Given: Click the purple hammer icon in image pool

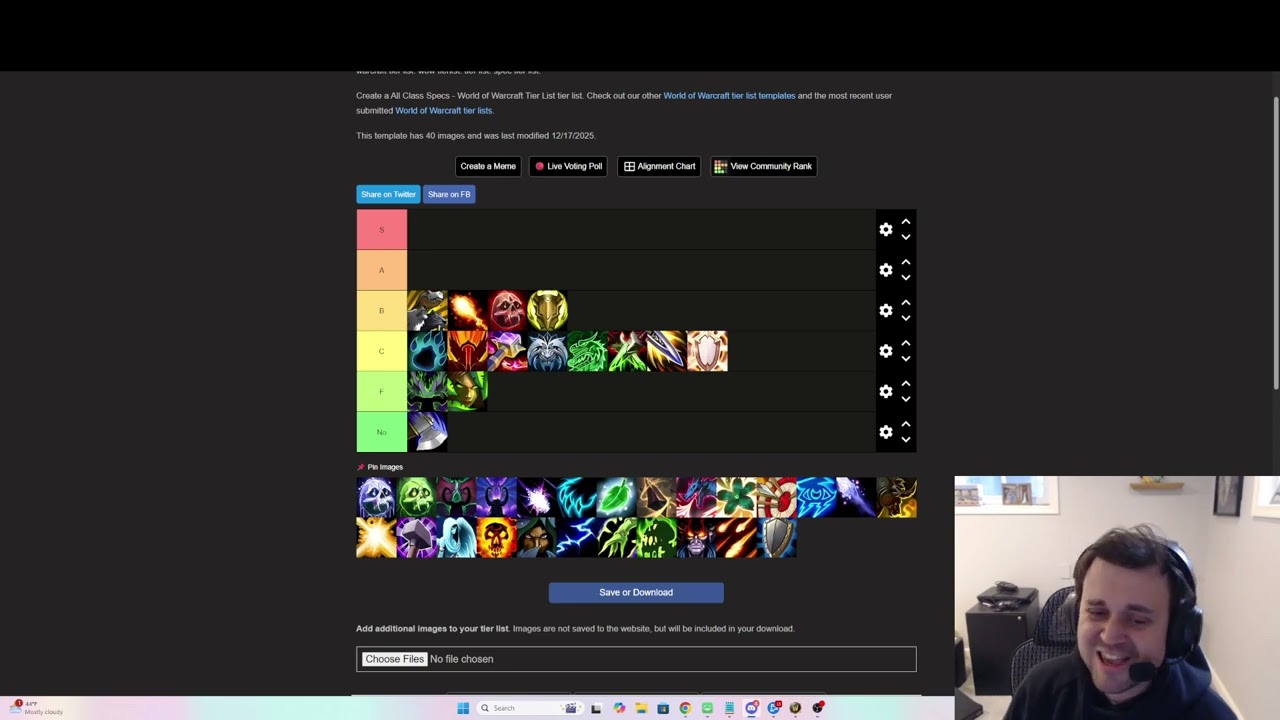Looking at the screenshot, I should click(x=416, y=537).
